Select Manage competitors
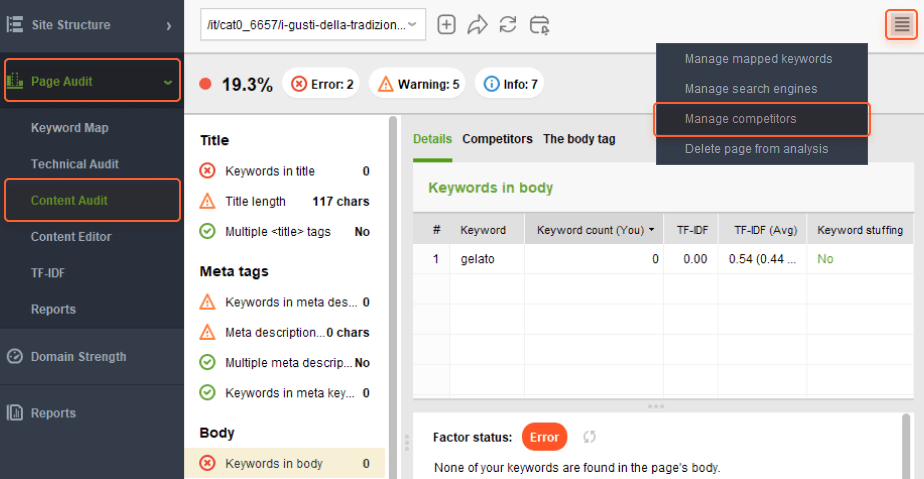The width and height of the screenshot is (924, 479). coord(761,119)
